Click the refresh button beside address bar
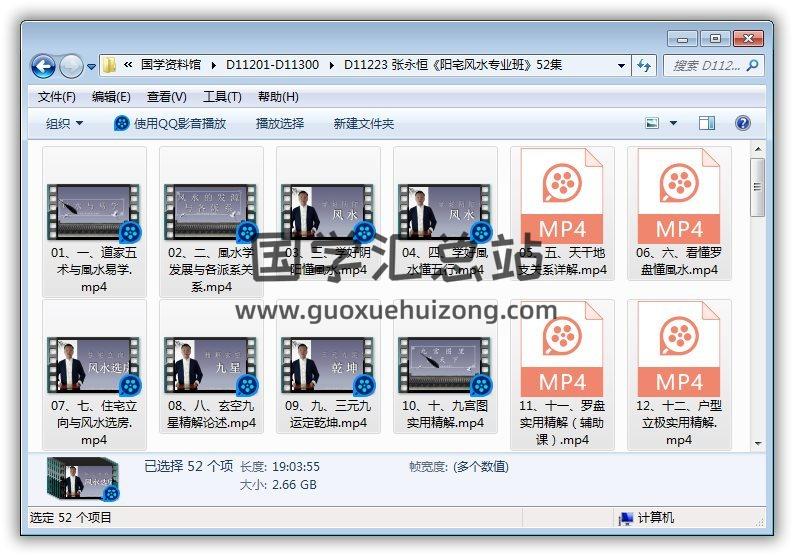 coord(645,65)
